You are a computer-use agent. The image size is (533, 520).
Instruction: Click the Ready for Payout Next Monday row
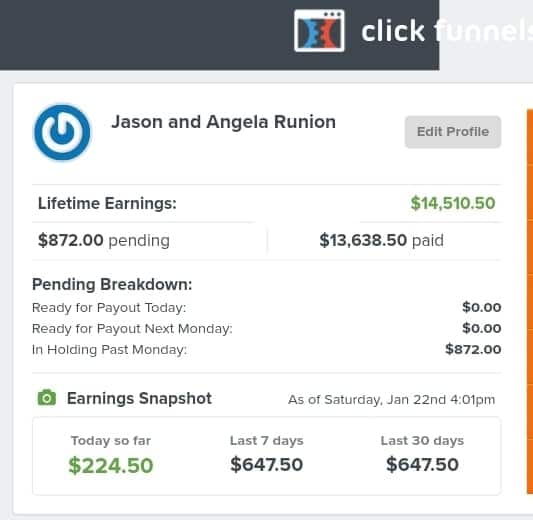pyautogui.click(x=266, y=329)
